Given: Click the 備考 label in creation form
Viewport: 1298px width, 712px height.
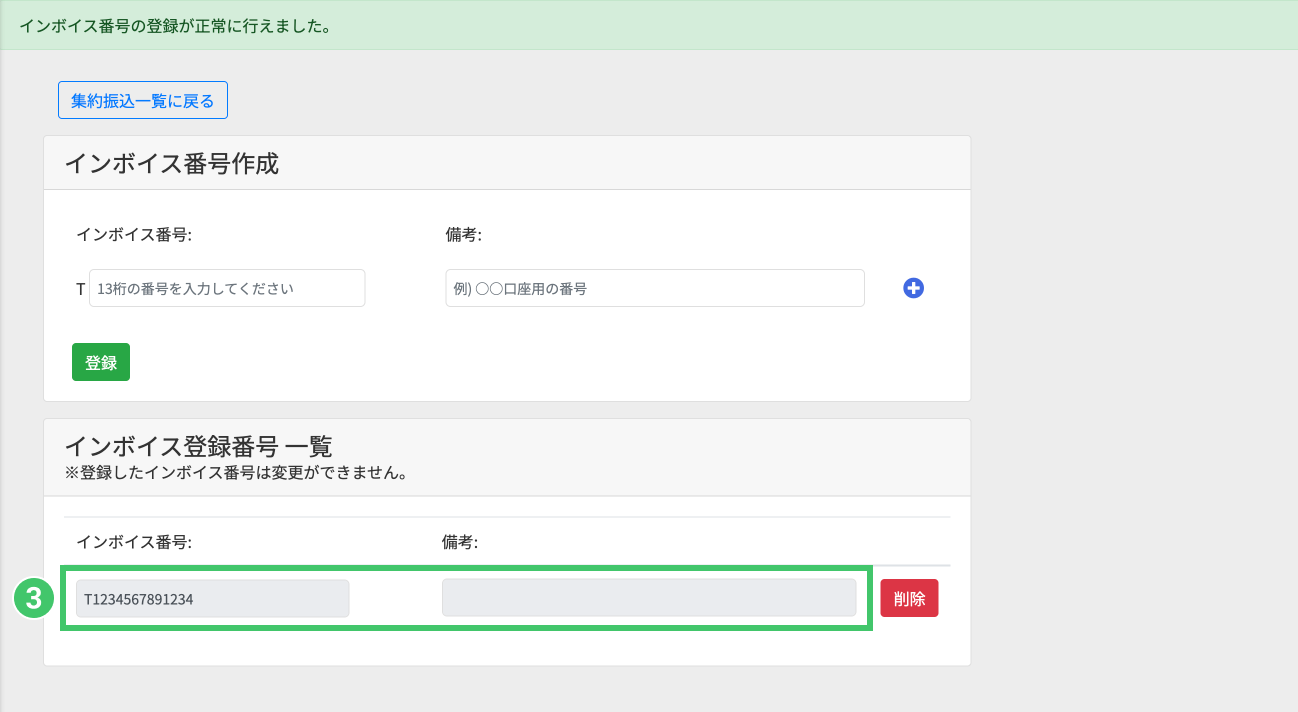Looking at the screenshot, I should click(x=464, y=235).
